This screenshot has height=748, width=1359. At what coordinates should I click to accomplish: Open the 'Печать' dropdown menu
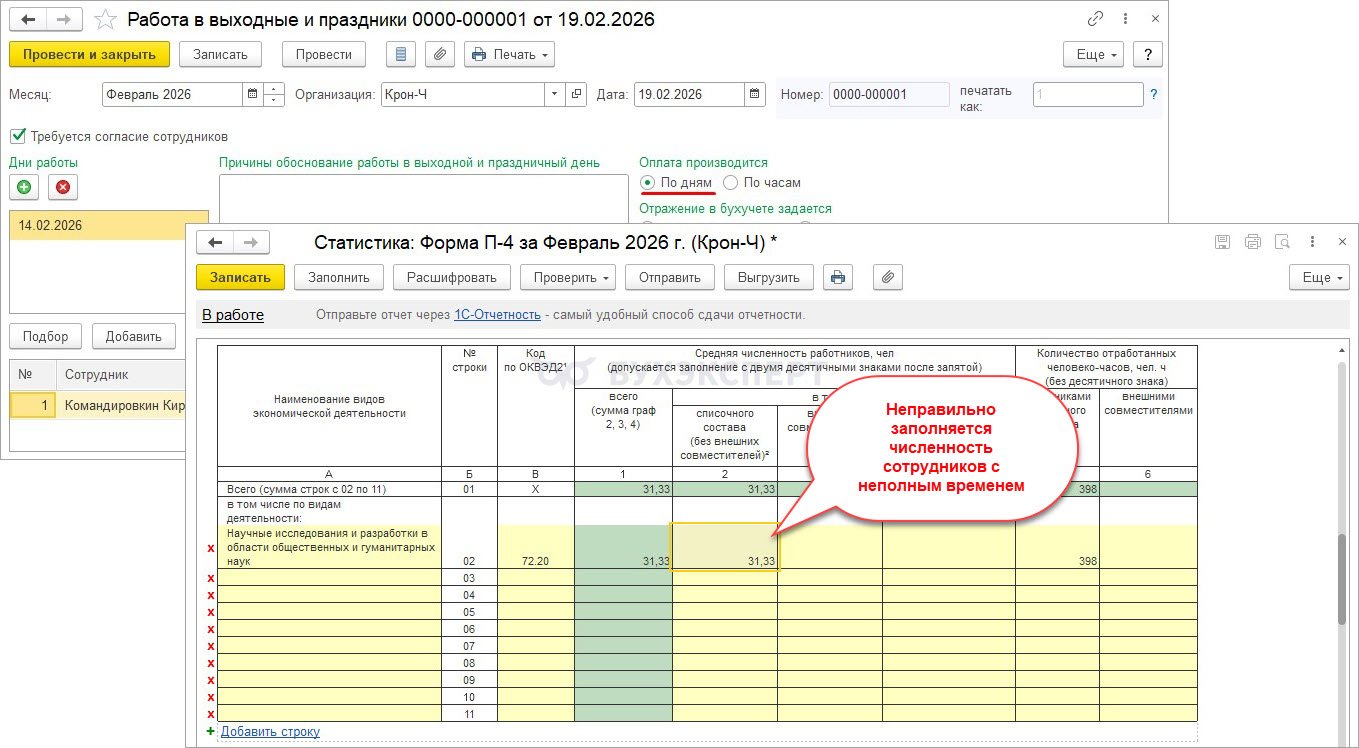[509, 54]
